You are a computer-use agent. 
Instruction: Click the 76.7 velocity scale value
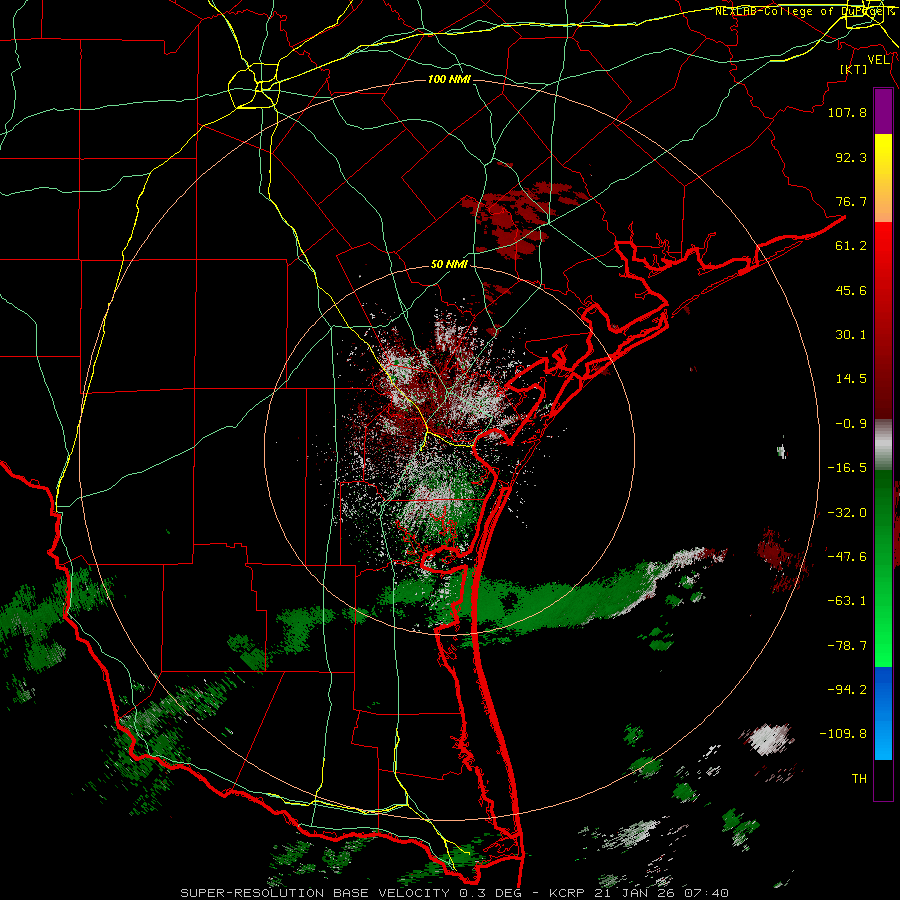851,201
